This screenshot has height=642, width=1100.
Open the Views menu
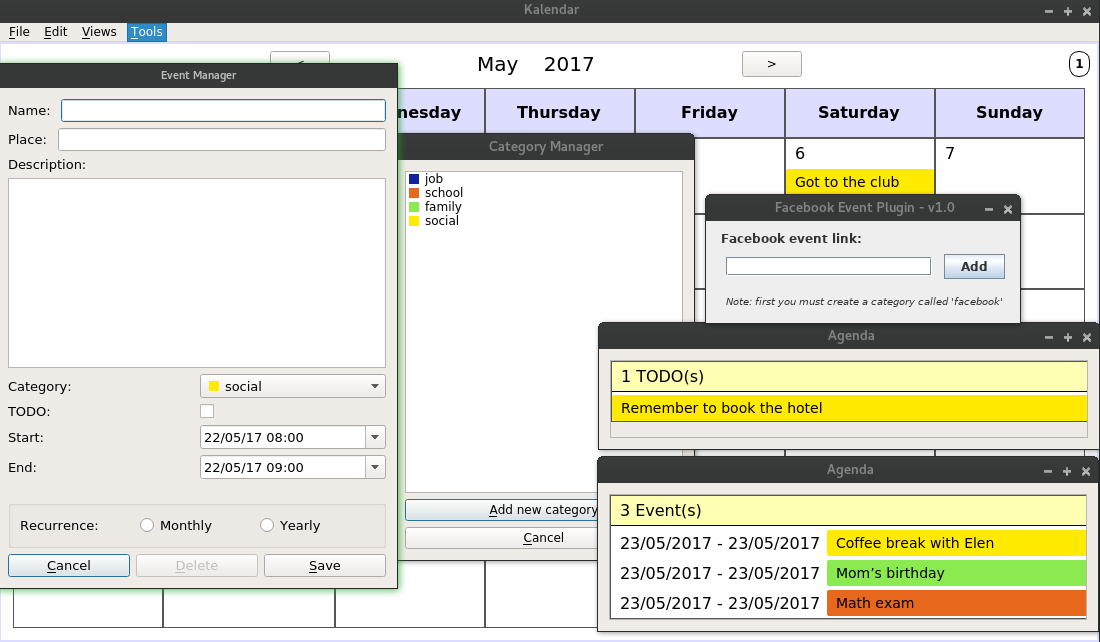coord(98,31)
